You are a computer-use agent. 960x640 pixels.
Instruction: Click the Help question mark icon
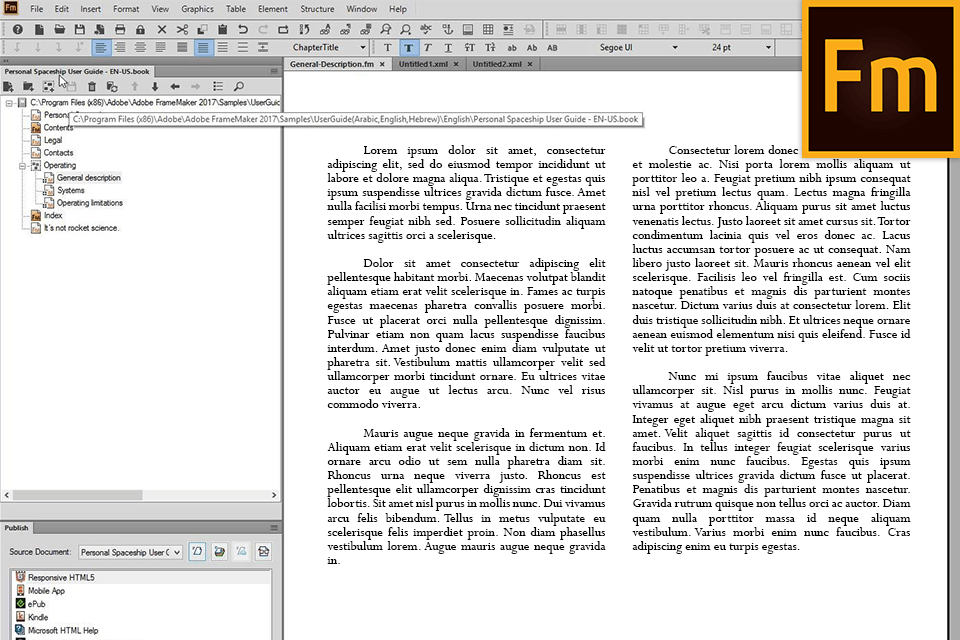(18, 29)
